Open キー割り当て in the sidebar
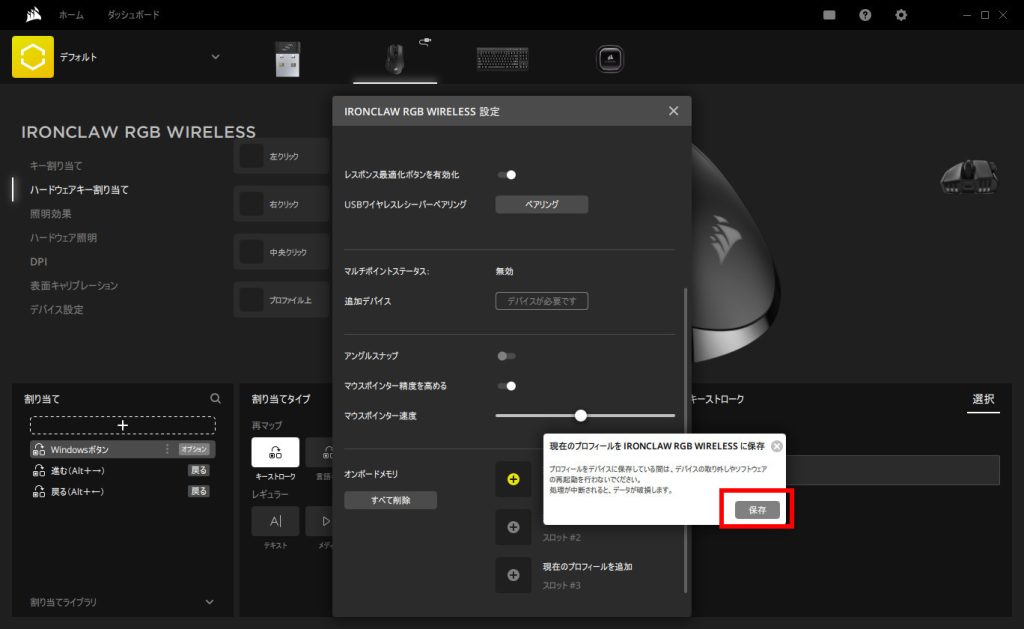Viewport: 1024px width, 629px height. [56, 166]
